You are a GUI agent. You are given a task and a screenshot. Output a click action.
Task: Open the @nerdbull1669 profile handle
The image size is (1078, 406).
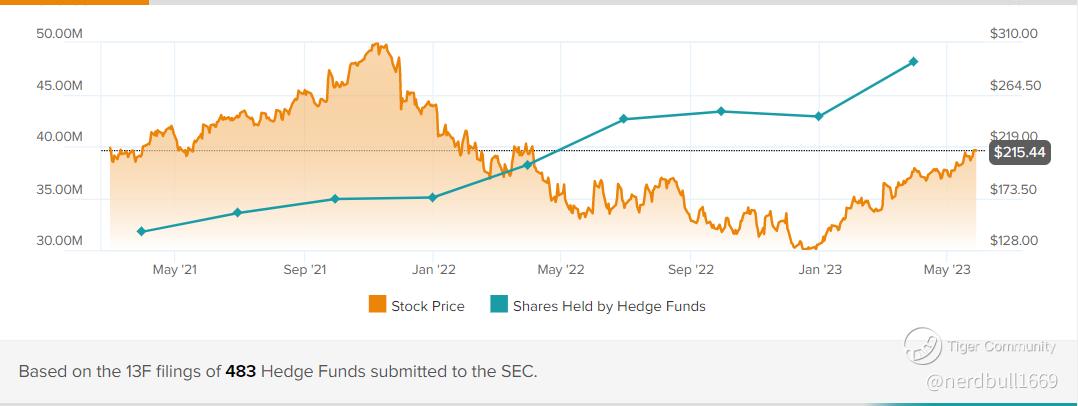pyautogui.click(x=991, y=381)
